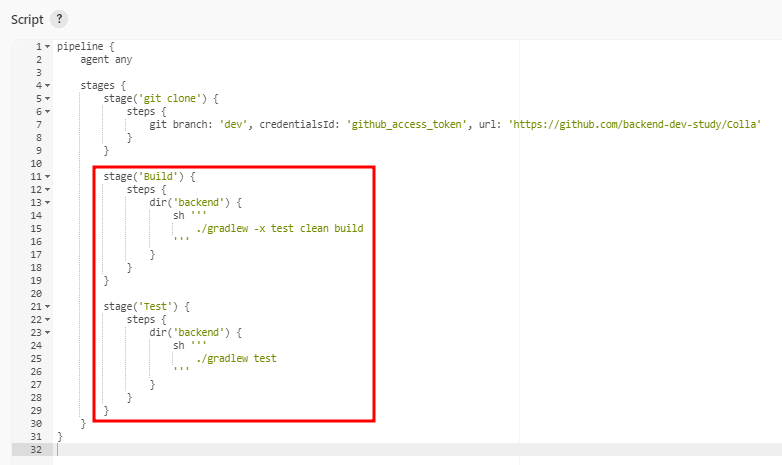Fold the 'Test' stage on line 21

pos(47,306)
